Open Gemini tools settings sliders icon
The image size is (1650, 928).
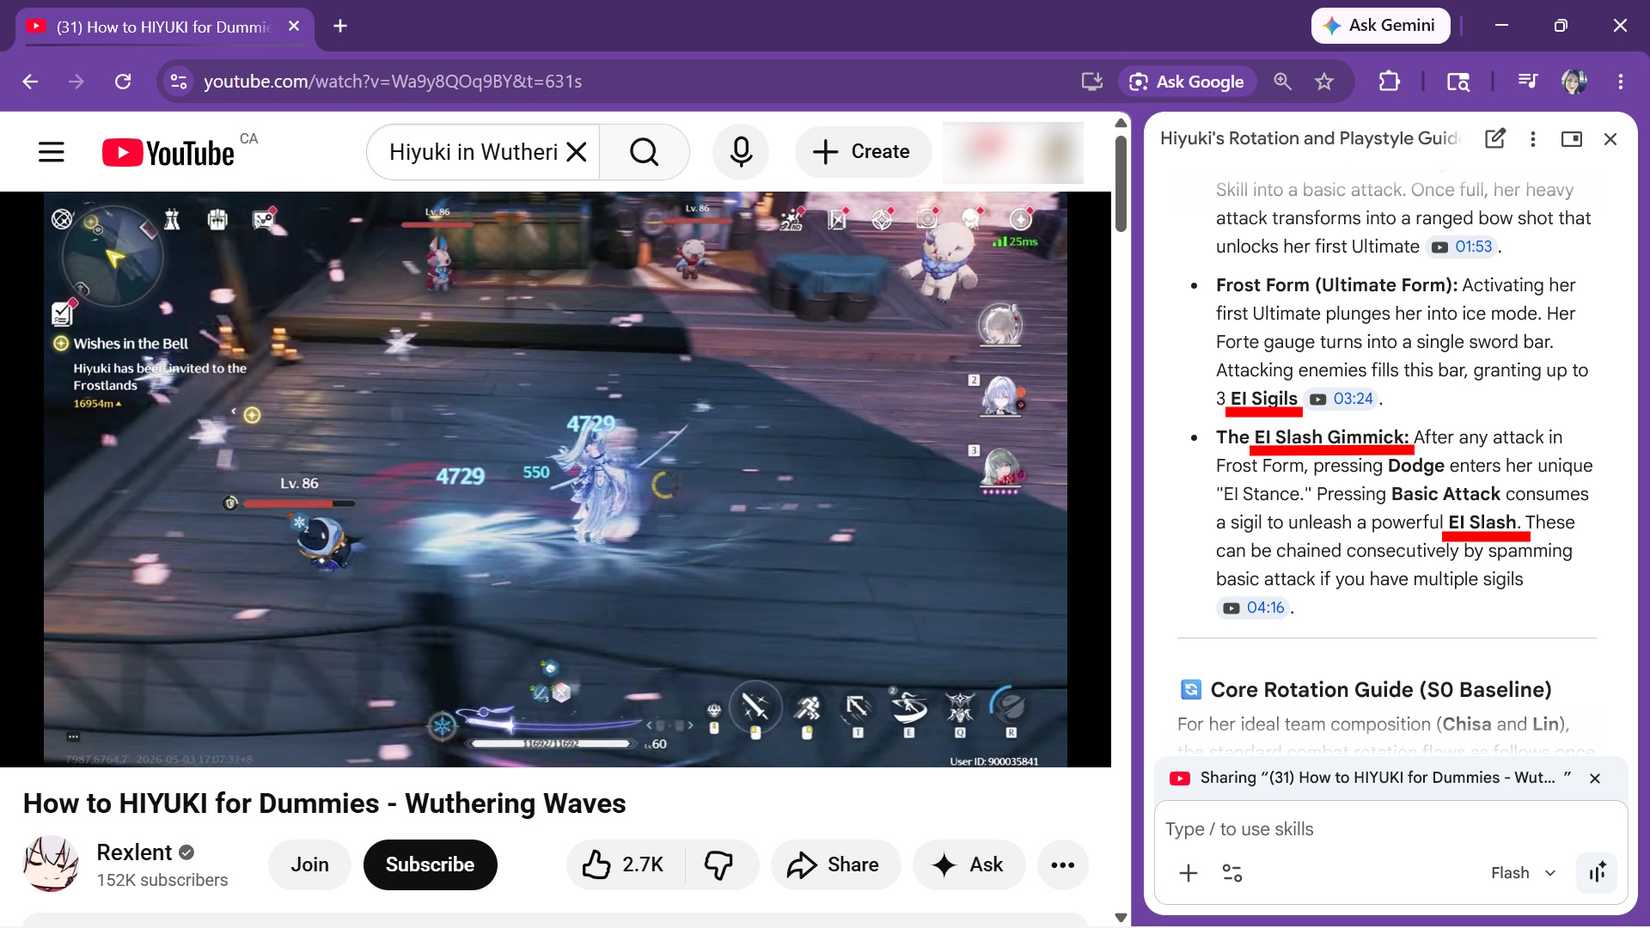coord(1232,874)
